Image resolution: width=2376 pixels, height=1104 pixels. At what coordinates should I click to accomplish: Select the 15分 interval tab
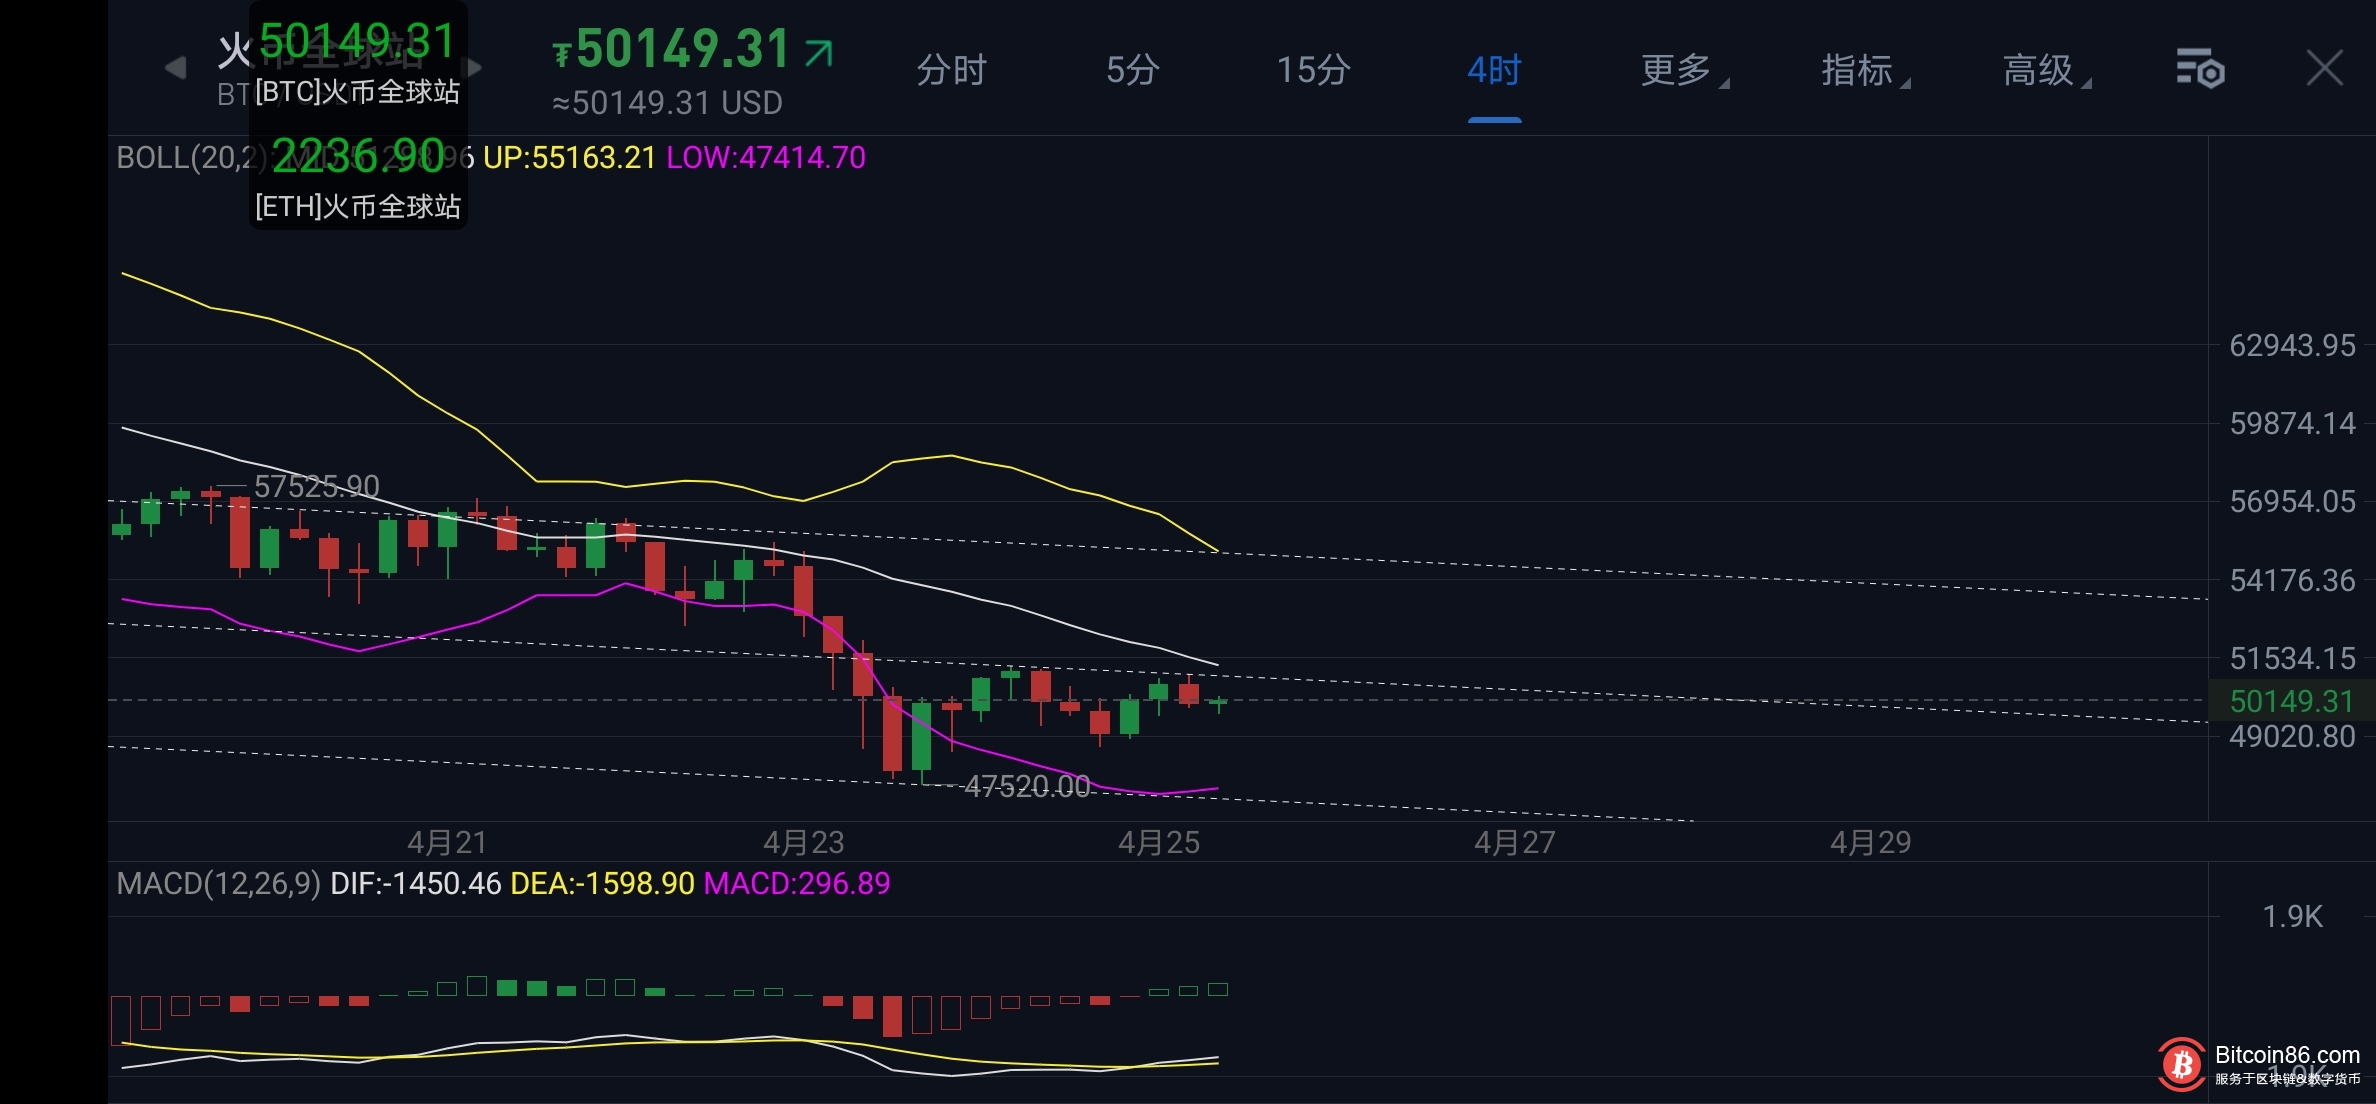pos(1313,70)
